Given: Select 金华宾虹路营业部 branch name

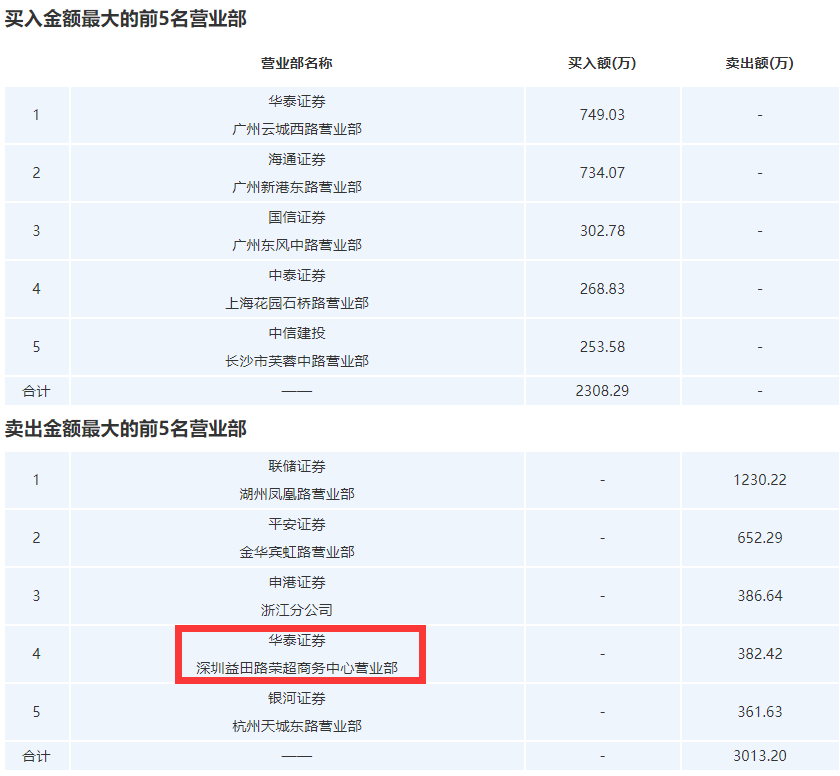Looking at the screenshot, I should pos(297,552).
